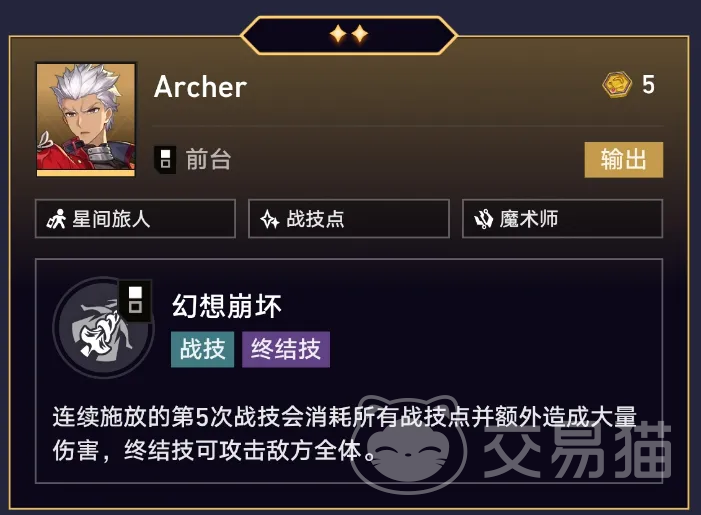Screen dimensions: 701x515
Task: Select the purple 终结技 tag
Action: pos(286,349)
